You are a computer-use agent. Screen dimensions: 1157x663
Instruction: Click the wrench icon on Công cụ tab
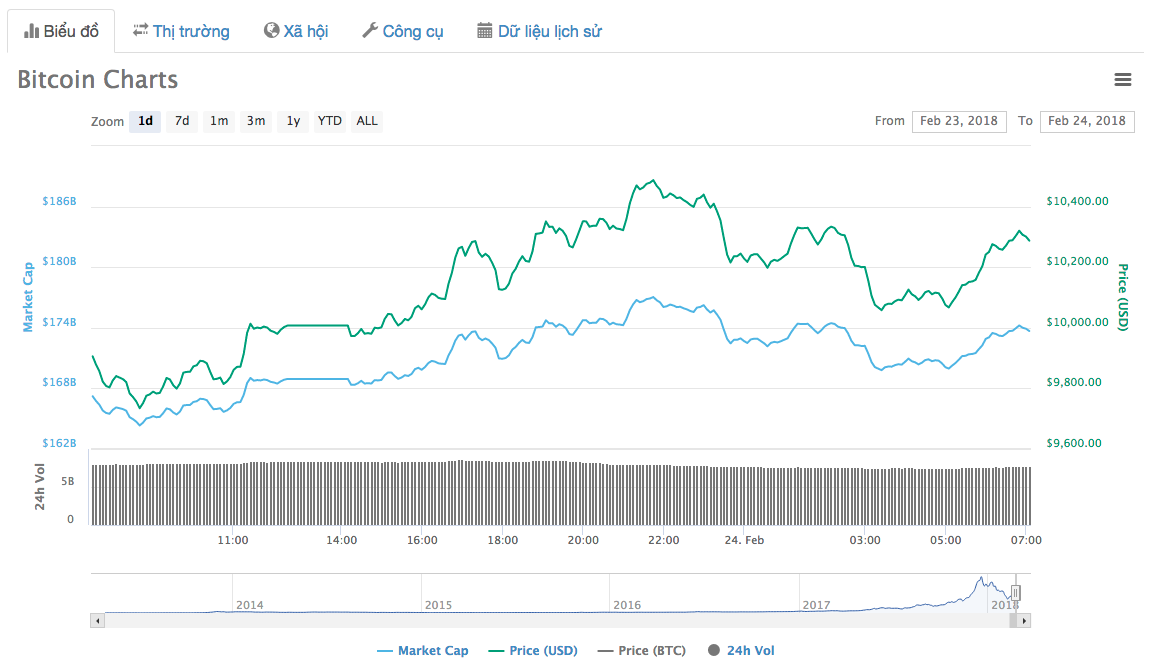[370, 30]
